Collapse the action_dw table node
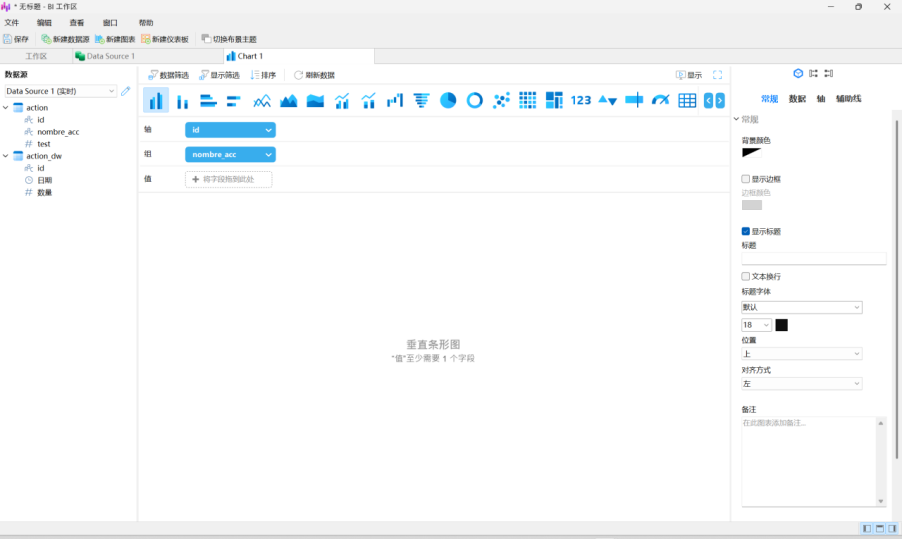The width and height of the screenshot is (903, 539). pos(6,156)
